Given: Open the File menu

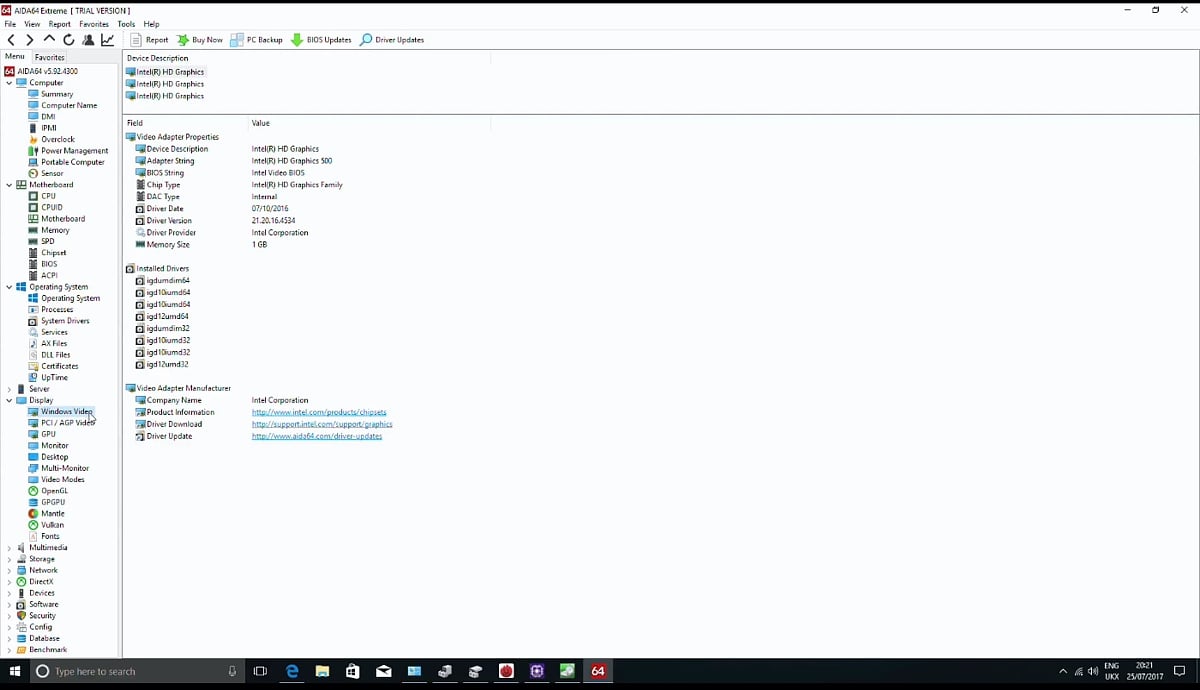Looking at the screenshot, I should [9, 24].
